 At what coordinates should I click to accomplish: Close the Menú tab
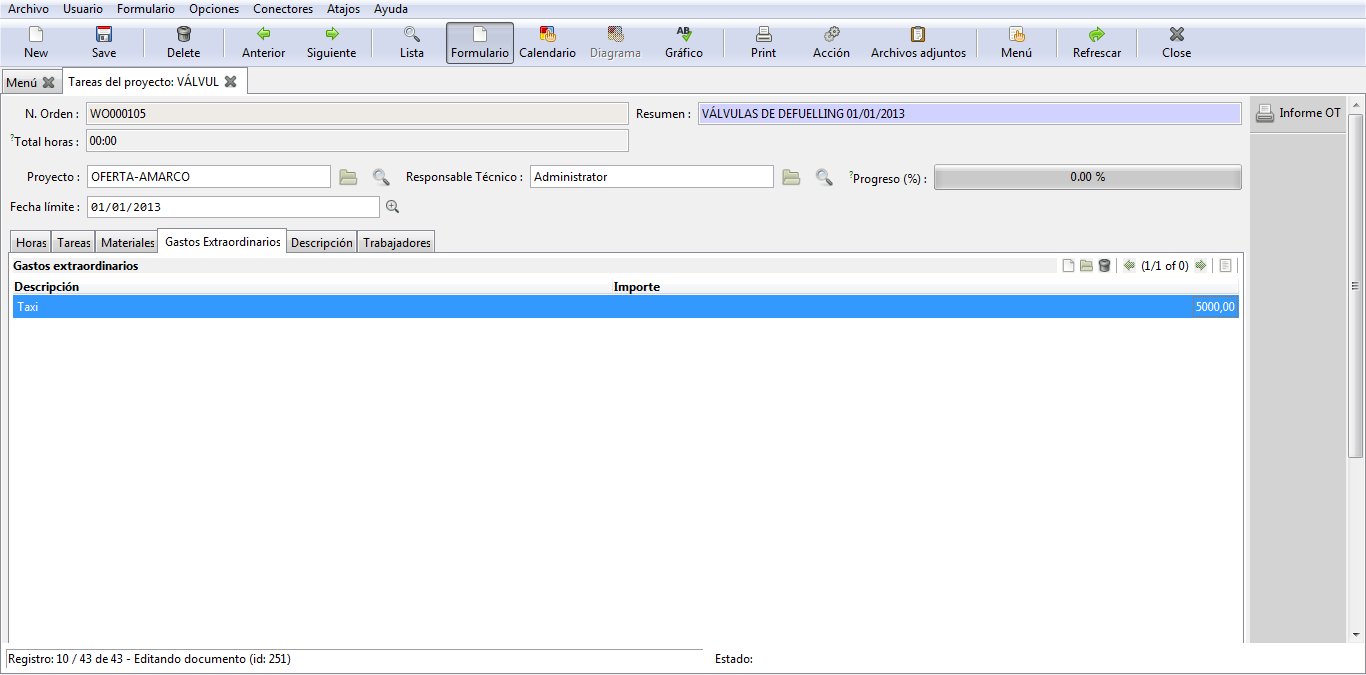tap(48, 82)
